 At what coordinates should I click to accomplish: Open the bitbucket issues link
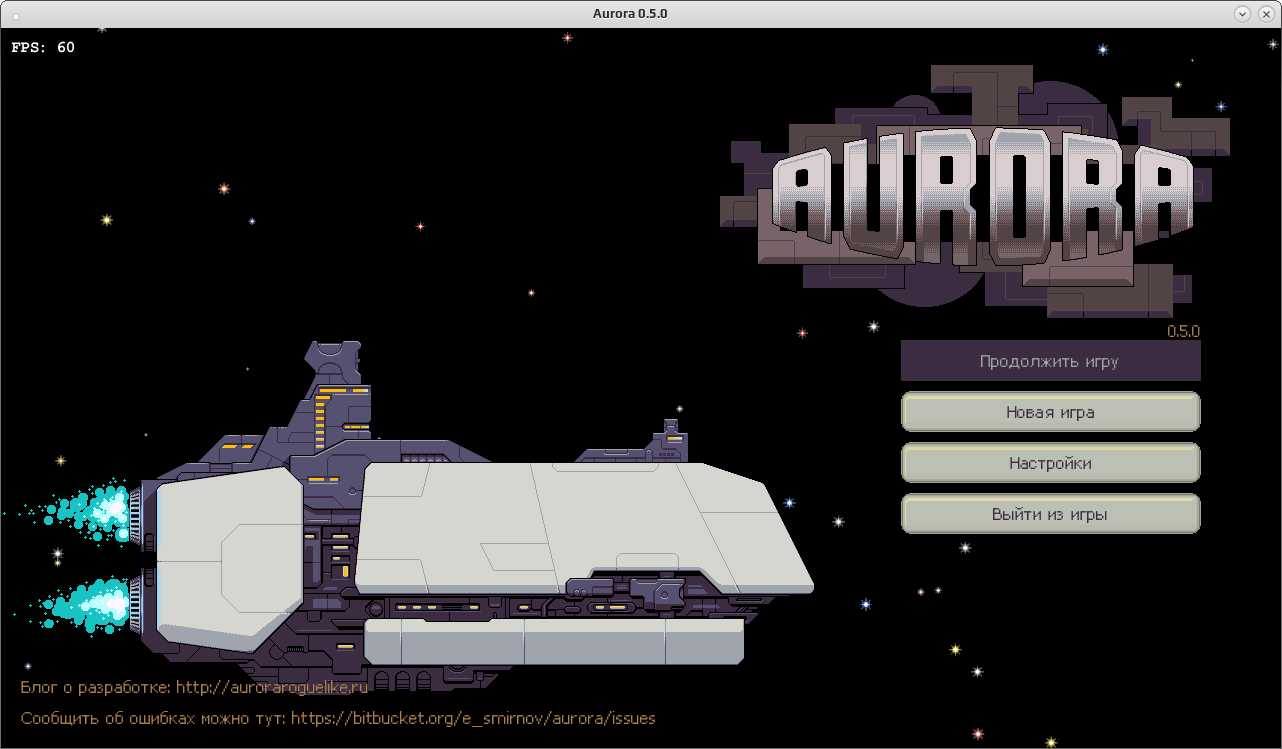(473, 718)
